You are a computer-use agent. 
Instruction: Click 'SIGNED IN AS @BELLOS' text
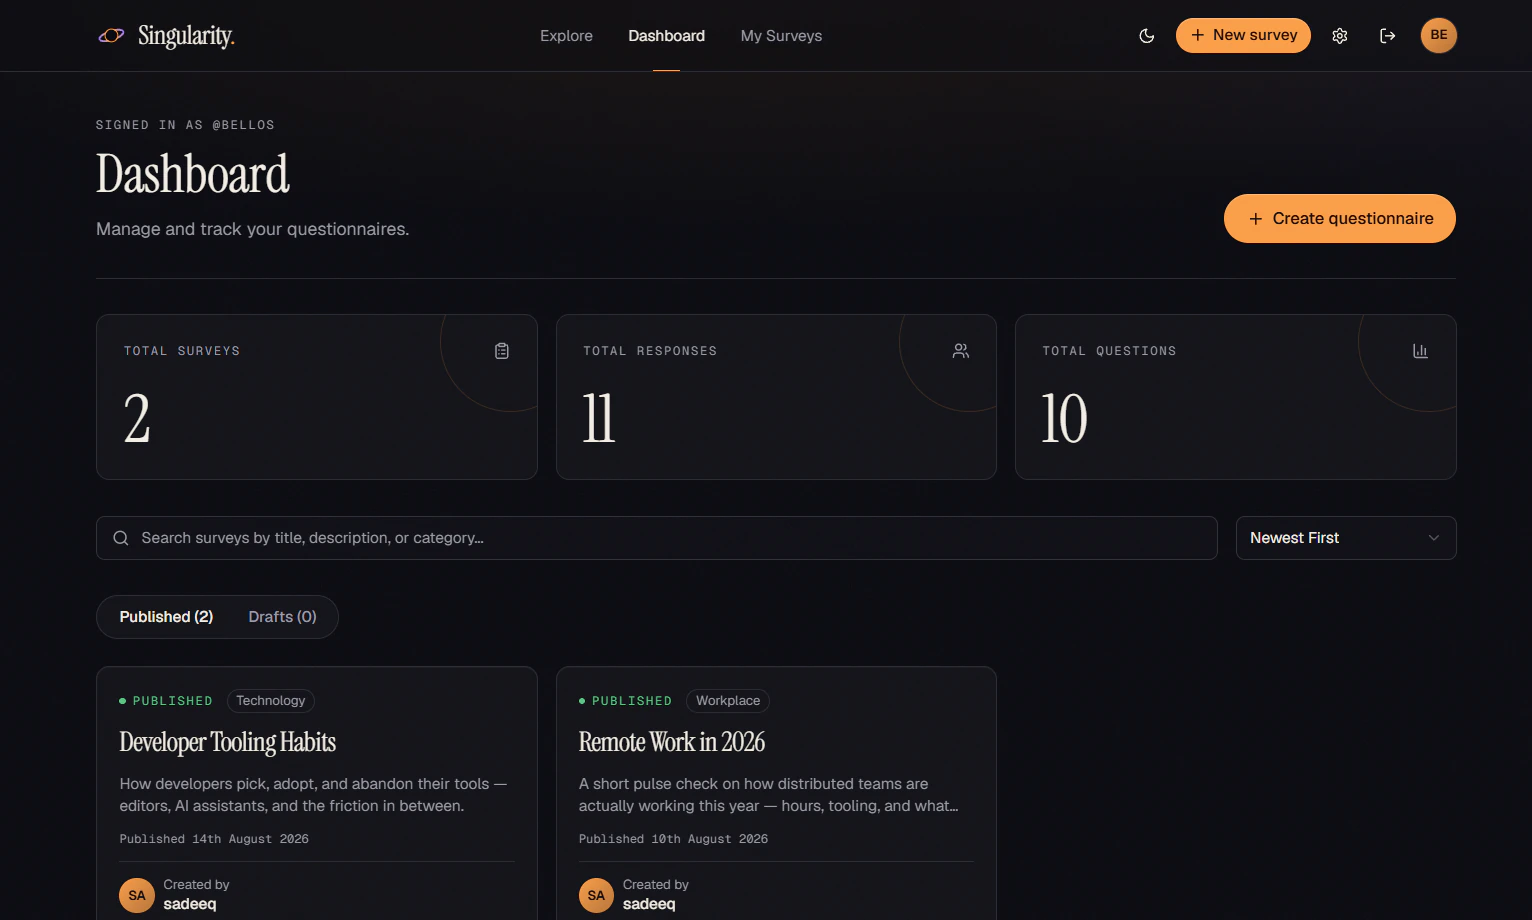[185, 125]
